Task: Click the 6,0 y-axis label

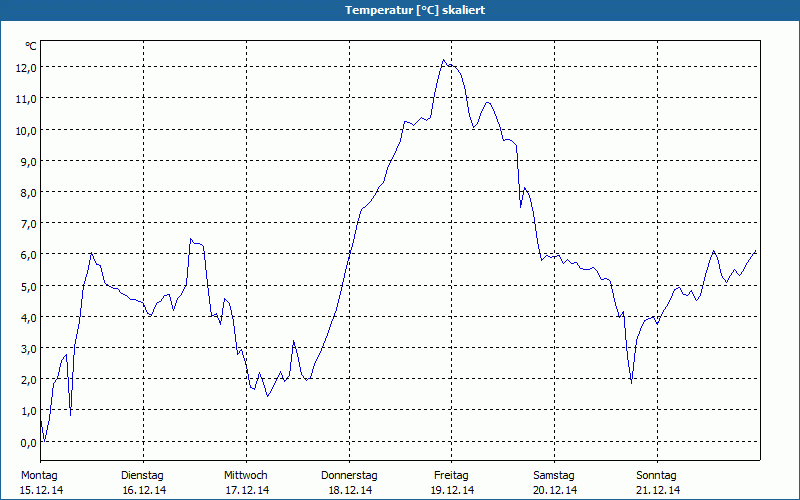Action: 29,255
